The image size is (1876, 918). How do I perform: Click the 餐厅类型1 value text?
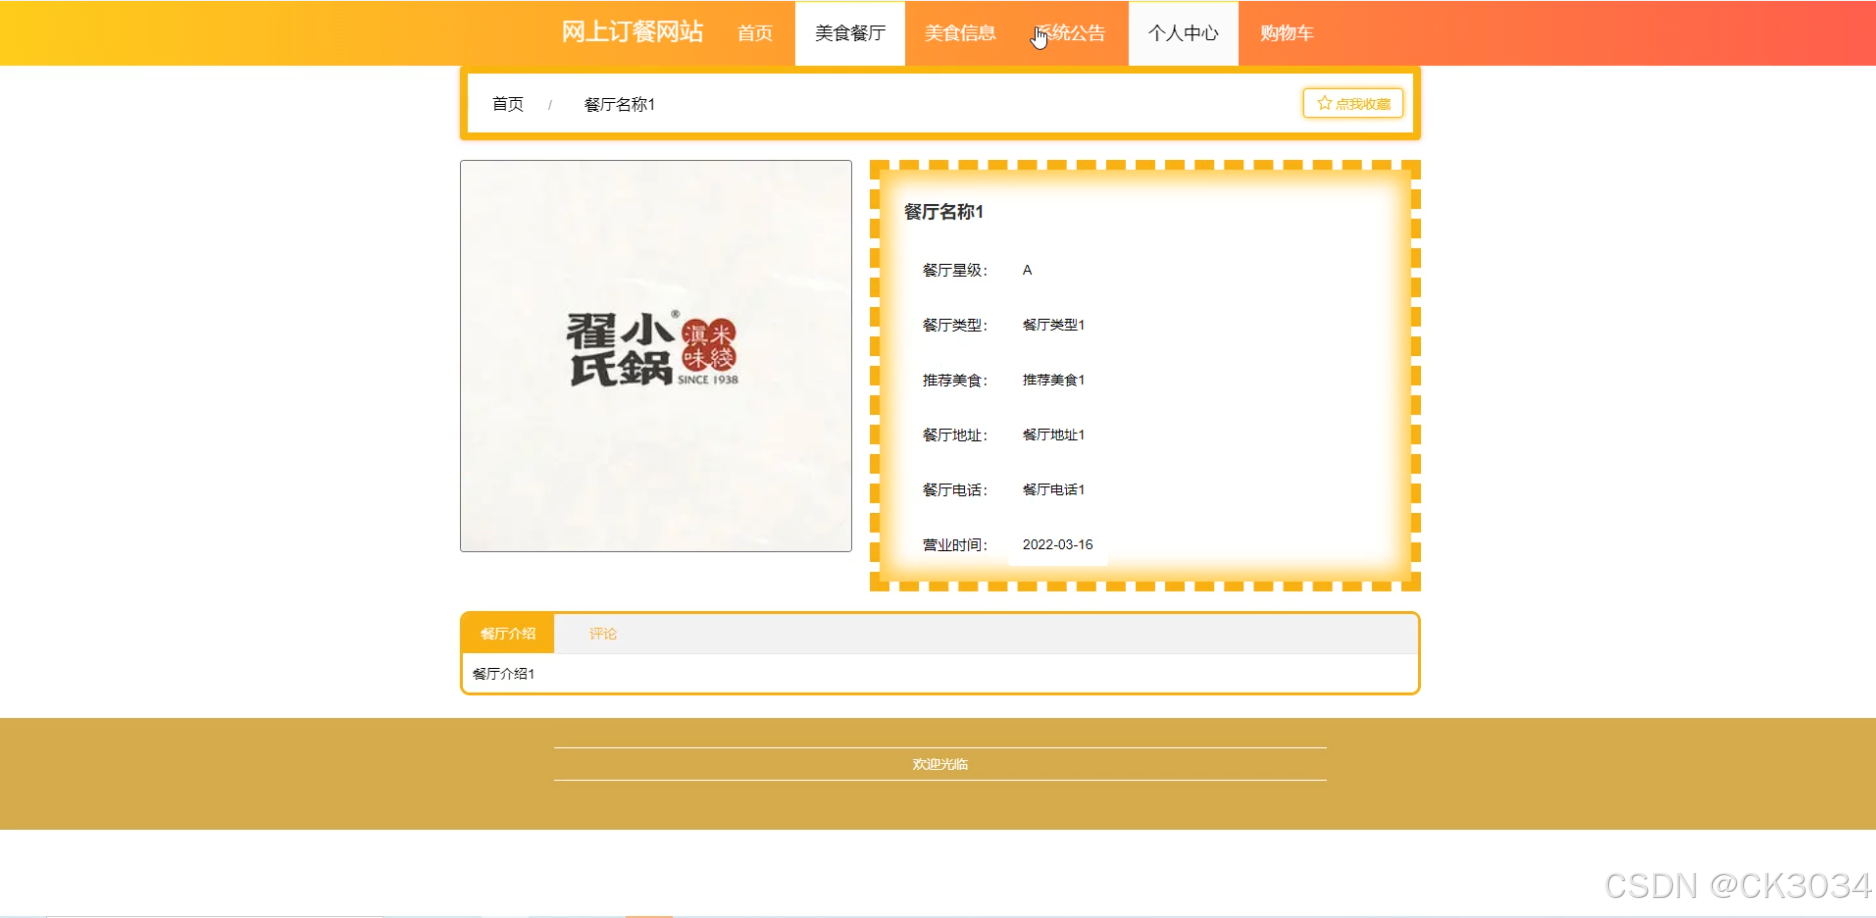point(1053,325)
